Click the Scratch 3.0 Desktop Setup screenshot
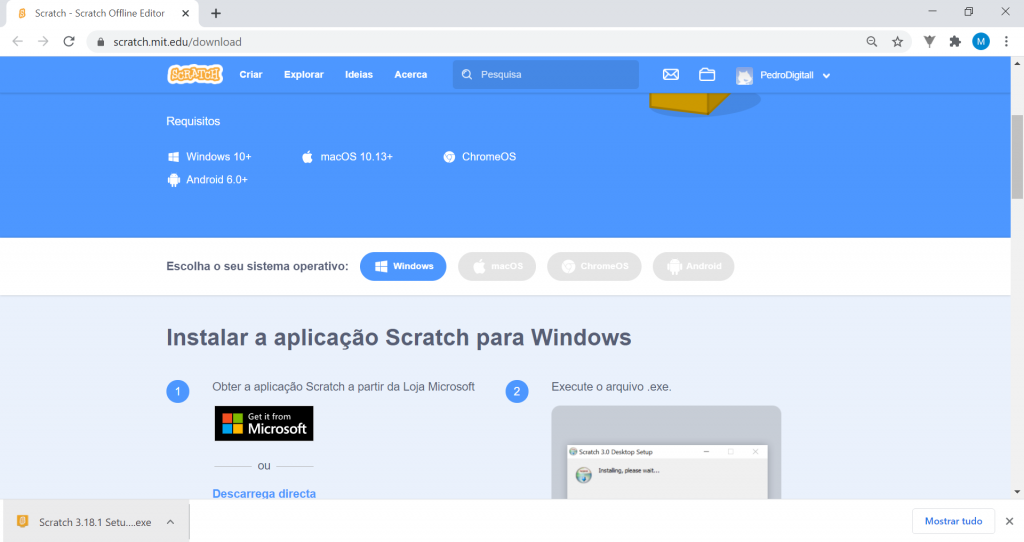This screenshot has width=1024, height=542. (x=666, y=453)
